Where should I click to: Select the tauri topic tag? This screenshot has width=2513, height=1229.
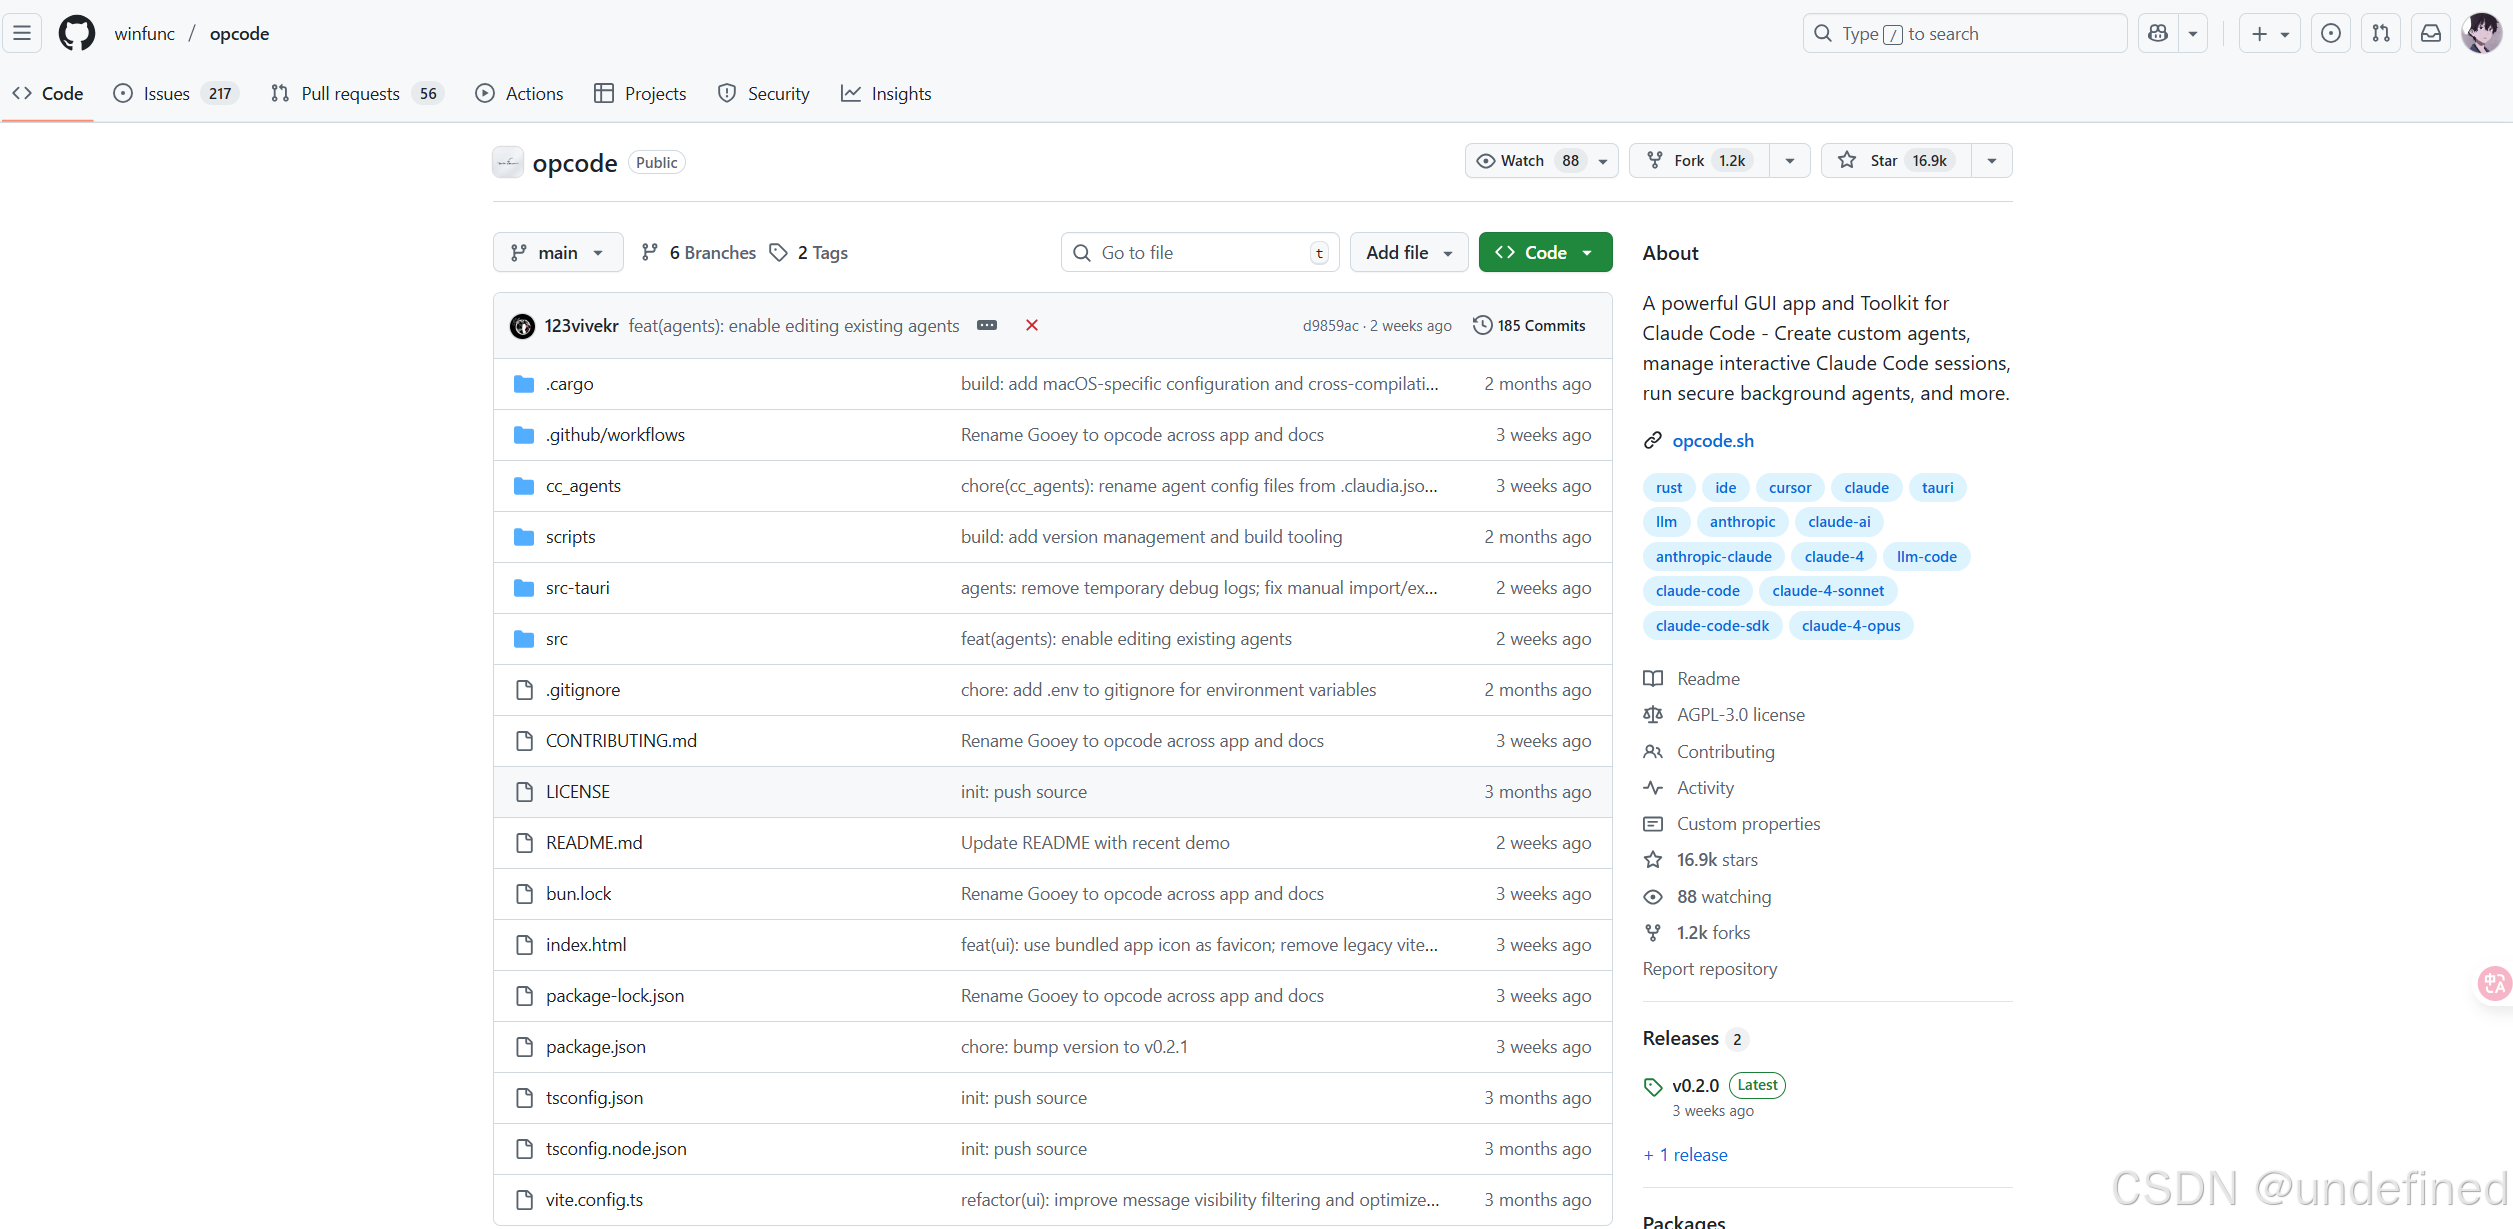coord(1937,488)
